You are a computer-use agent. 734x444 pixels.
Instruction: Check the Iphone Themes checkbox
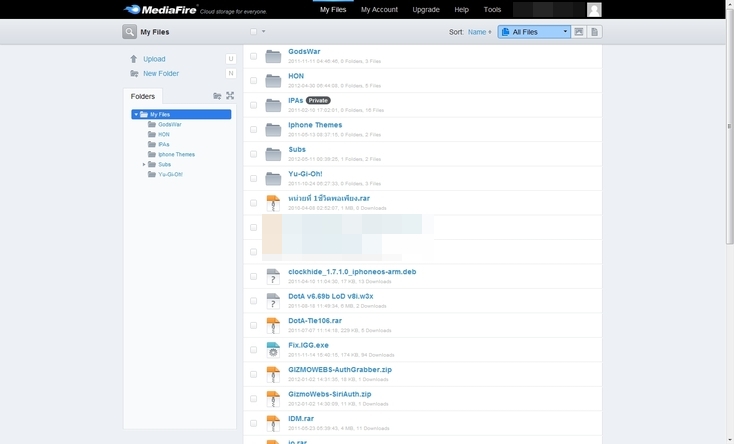tap(253, 129)
